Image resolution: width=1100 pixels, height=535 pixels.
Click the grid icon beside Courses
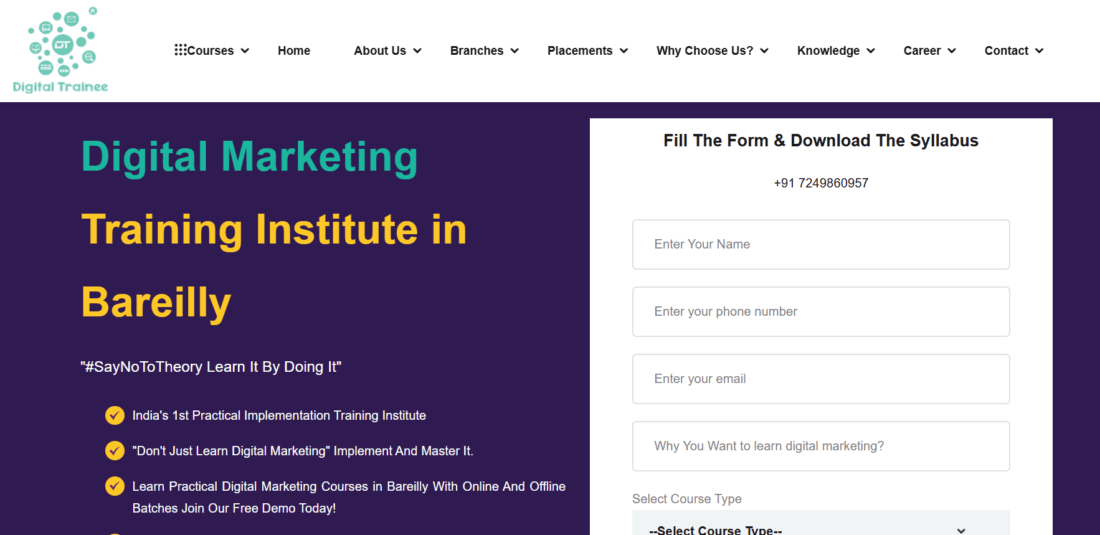pyautogui.click(x=180, y=50)
